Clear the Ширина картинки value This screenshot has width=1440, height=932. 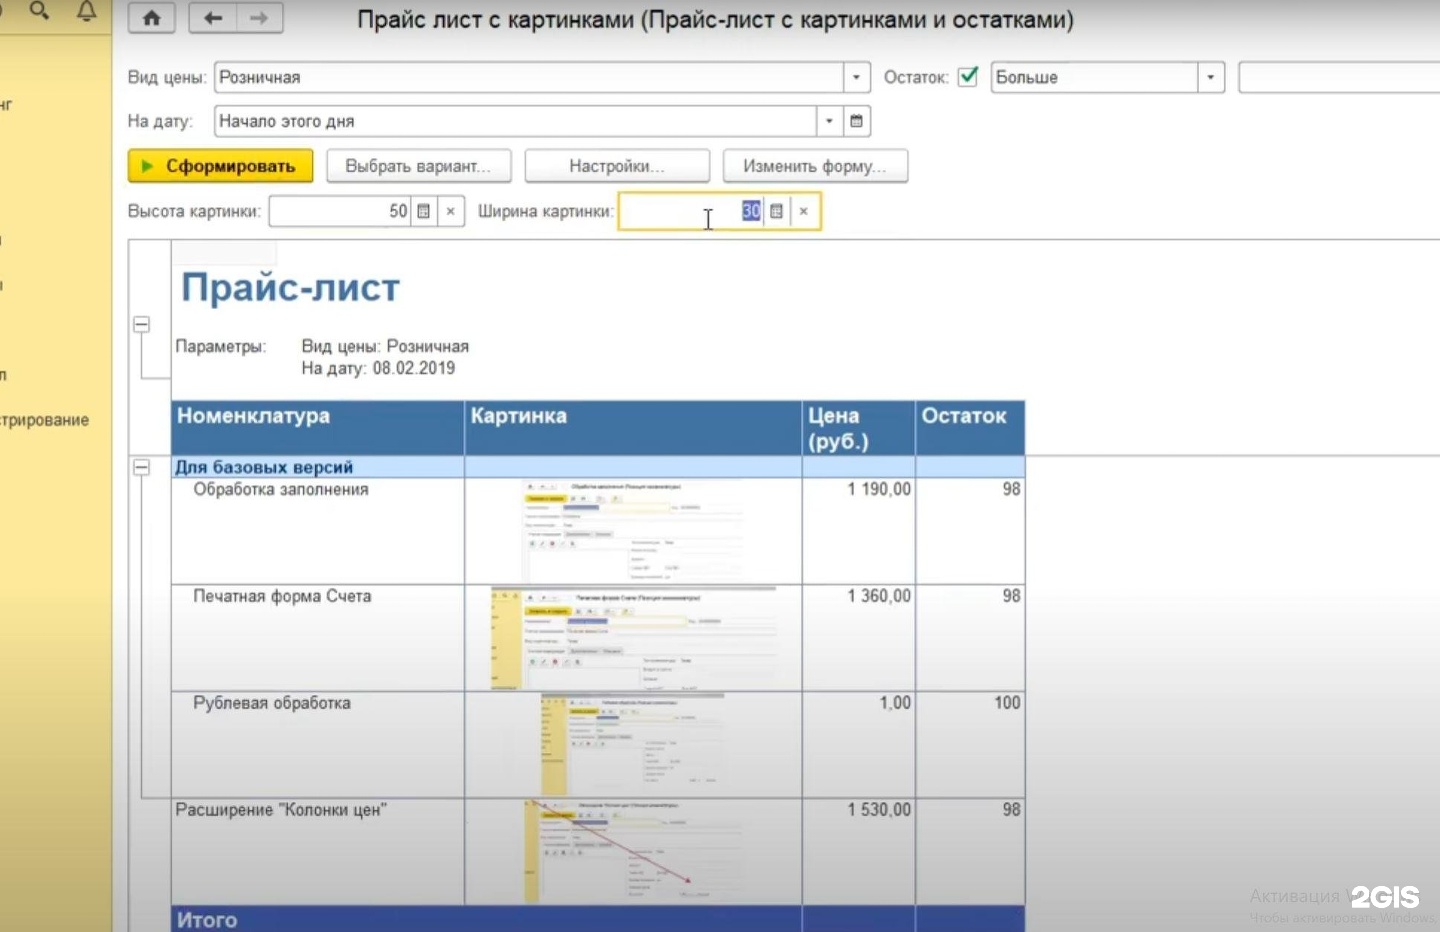804,211
